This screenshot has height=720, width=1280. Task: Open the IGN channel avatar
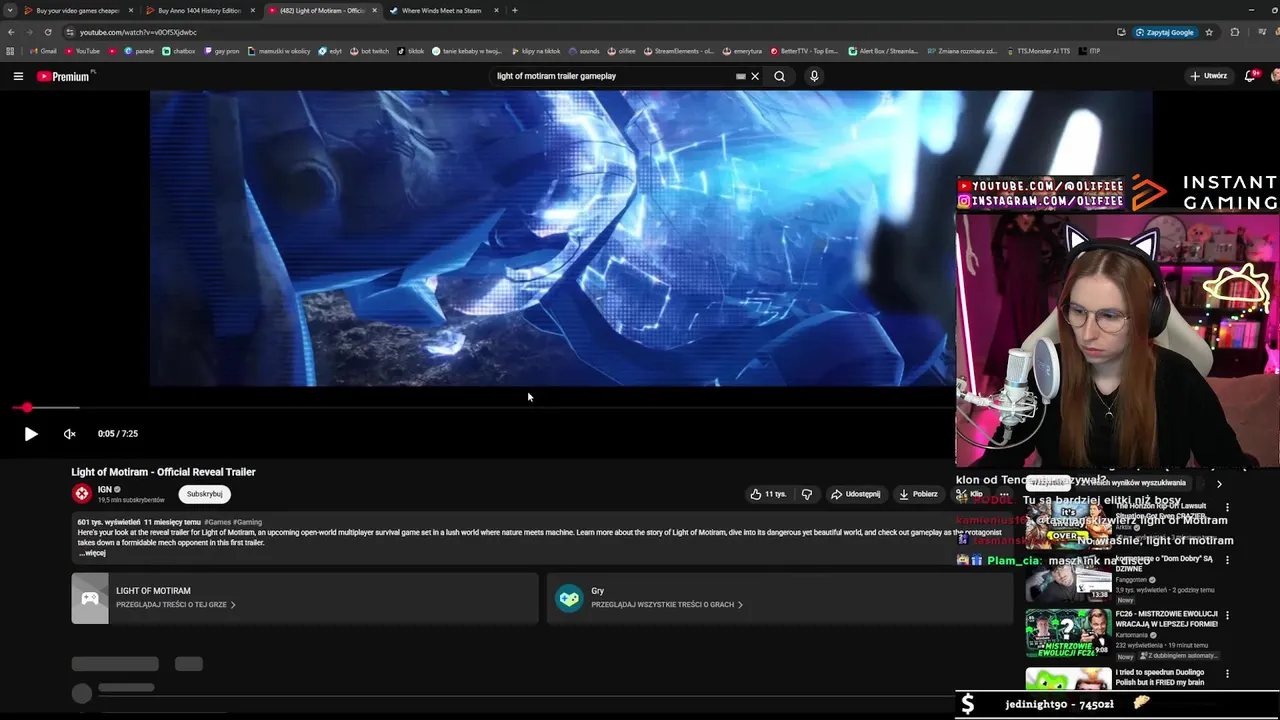click(82, 493)
